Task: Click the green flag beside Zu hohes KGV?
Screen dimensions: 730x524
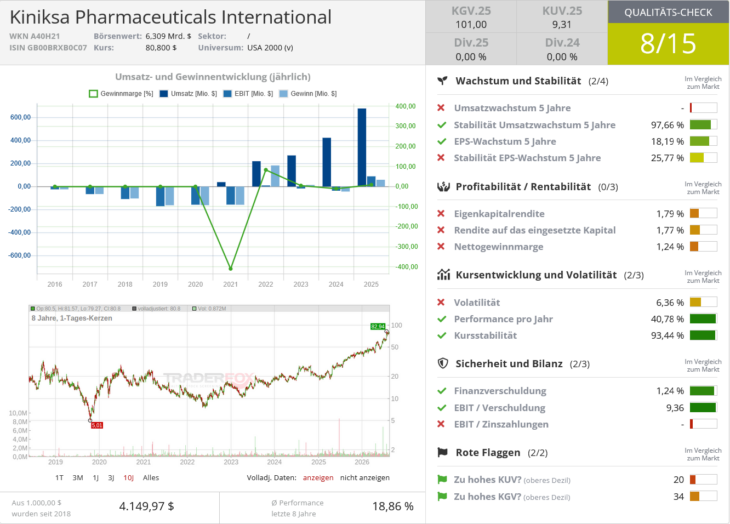Action: pyautogui.click(x=442, y=497)
